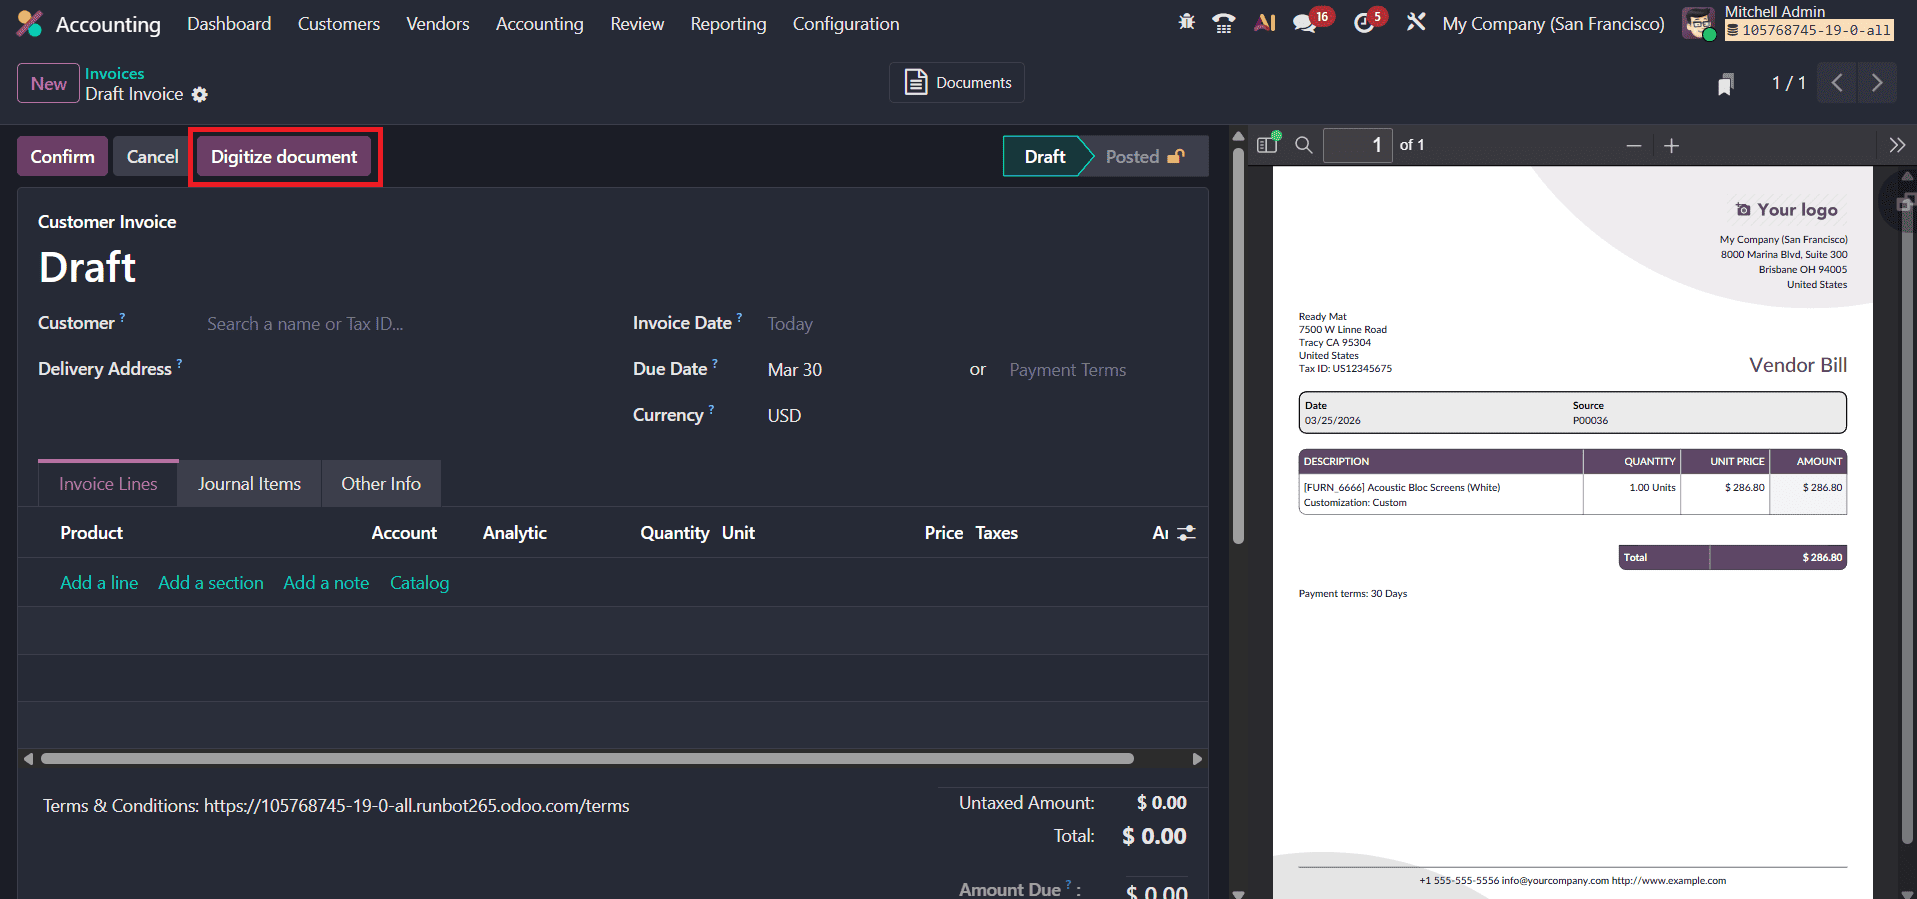Open the My Company (San Francisco) switcher
Viewport: 1917px width, 899px height.
pyautogui.click(x=1553, y=24)
